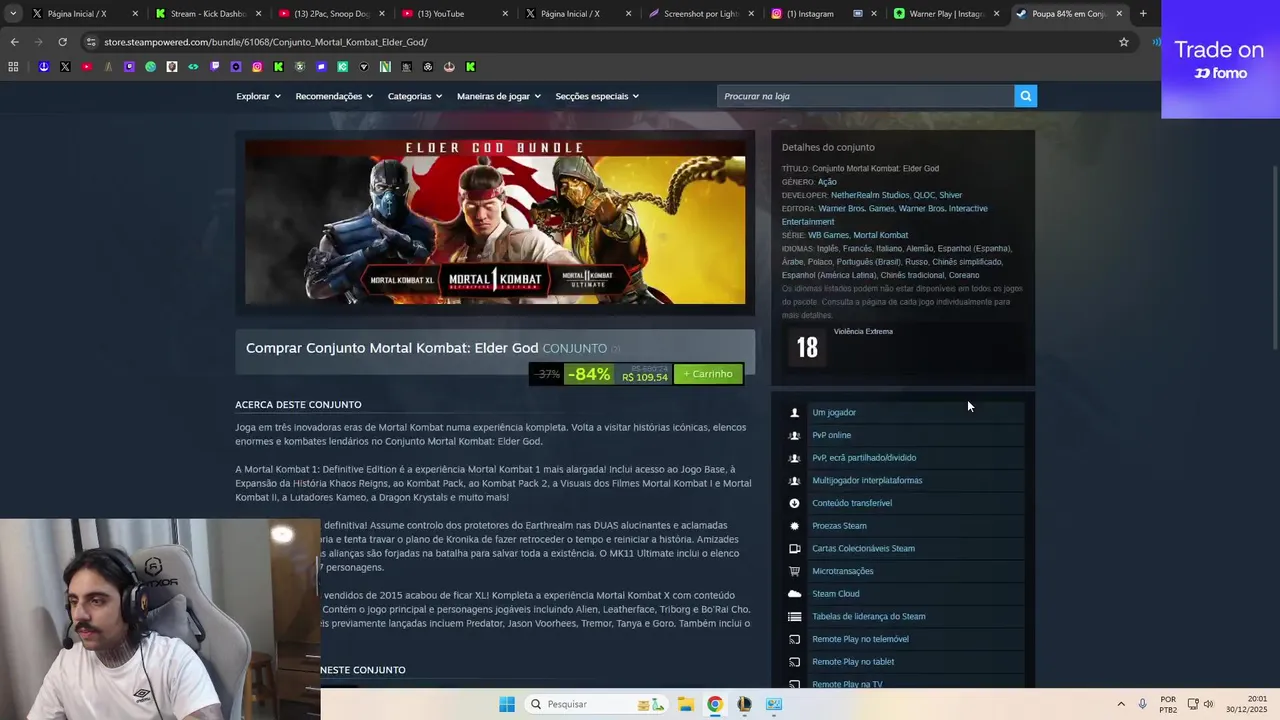Click the Microtransações cart icon

pyautogui.click(x=795, y=571)
